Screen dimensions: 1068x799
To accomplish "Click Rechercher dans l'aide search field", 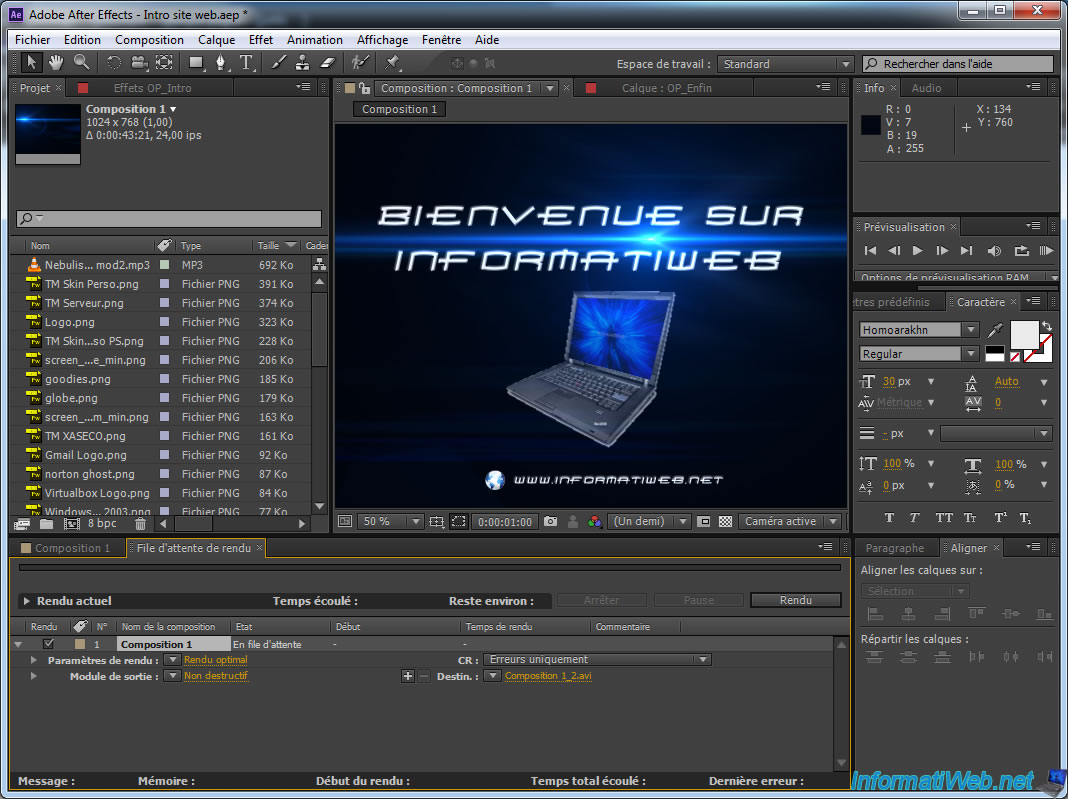I will (x=958, y=64).
